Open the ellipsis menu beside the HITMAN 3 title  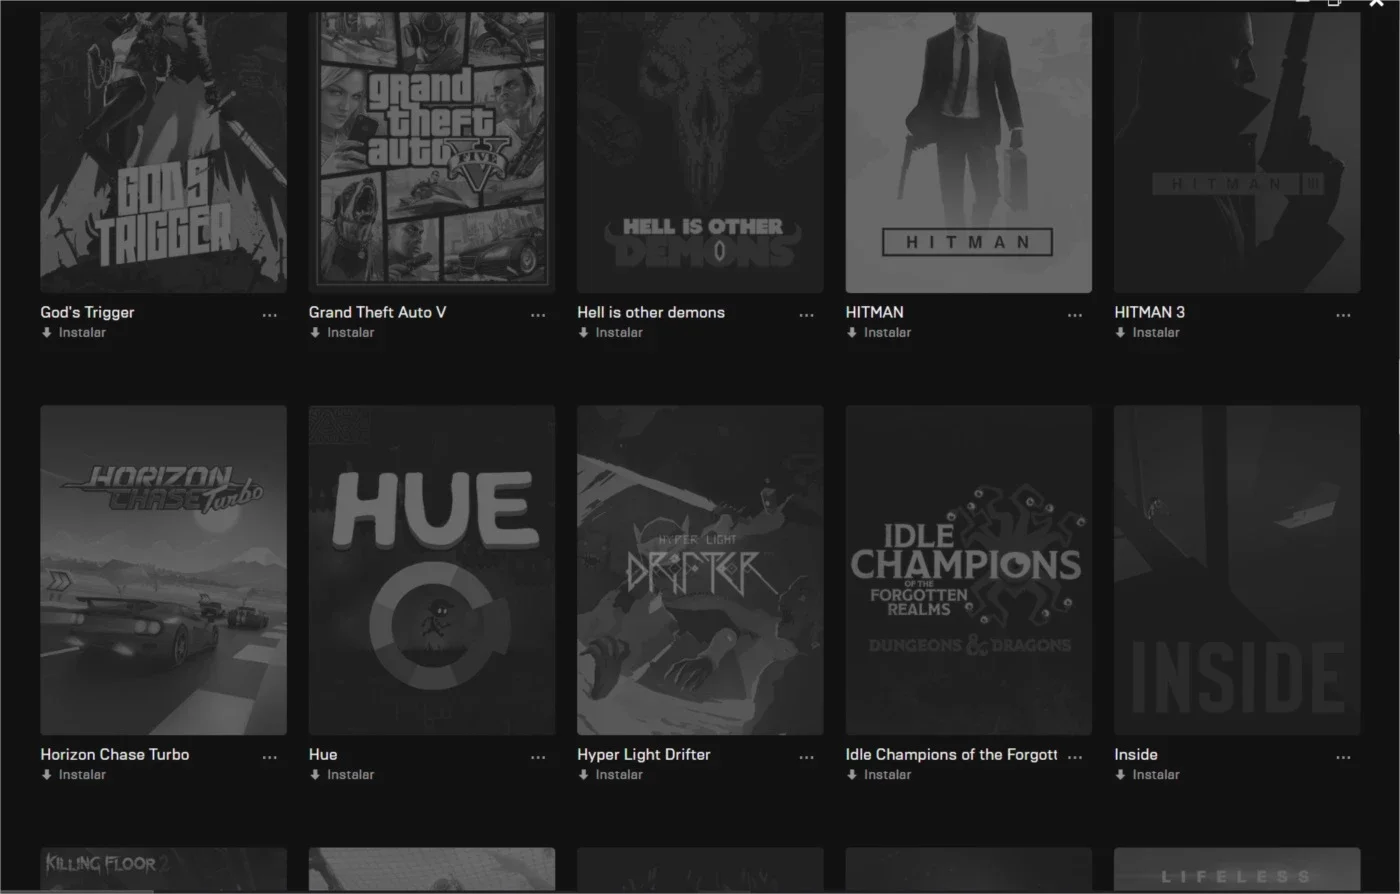coord(1343,315)
